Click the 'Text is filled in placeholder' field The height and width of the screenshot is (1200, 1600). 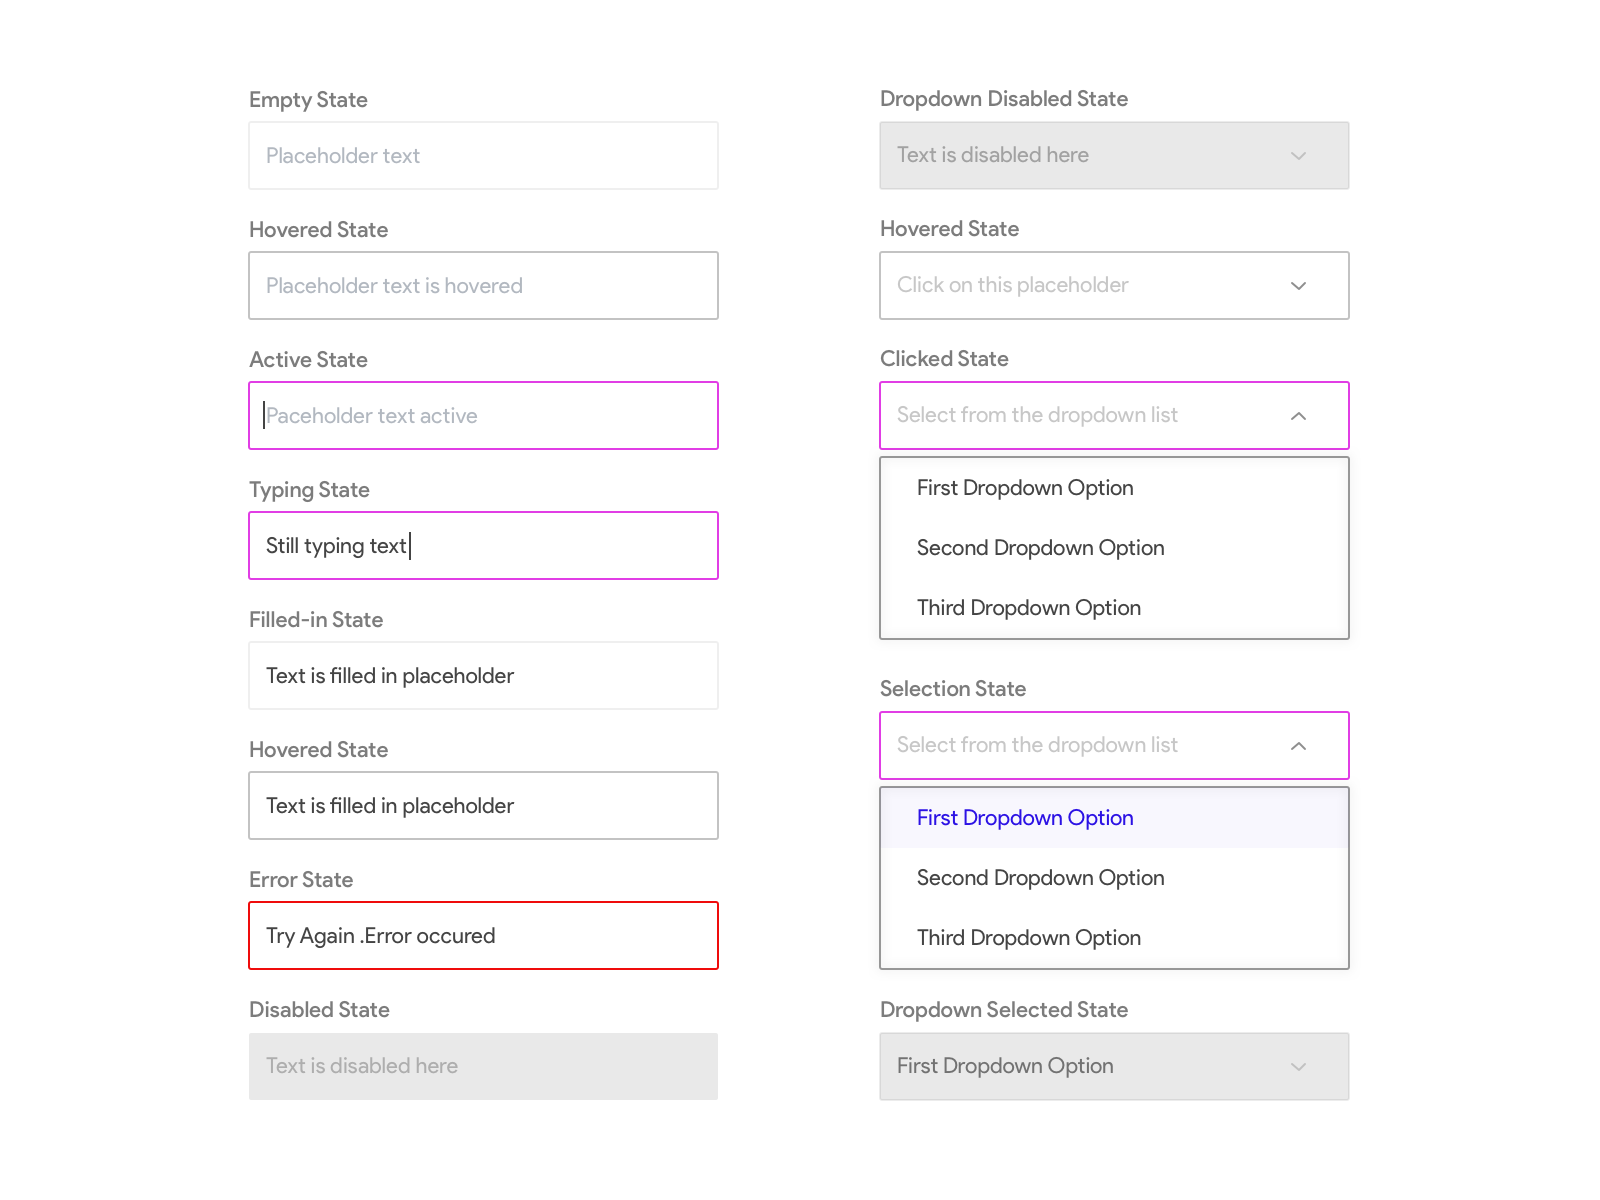[483, 675]
